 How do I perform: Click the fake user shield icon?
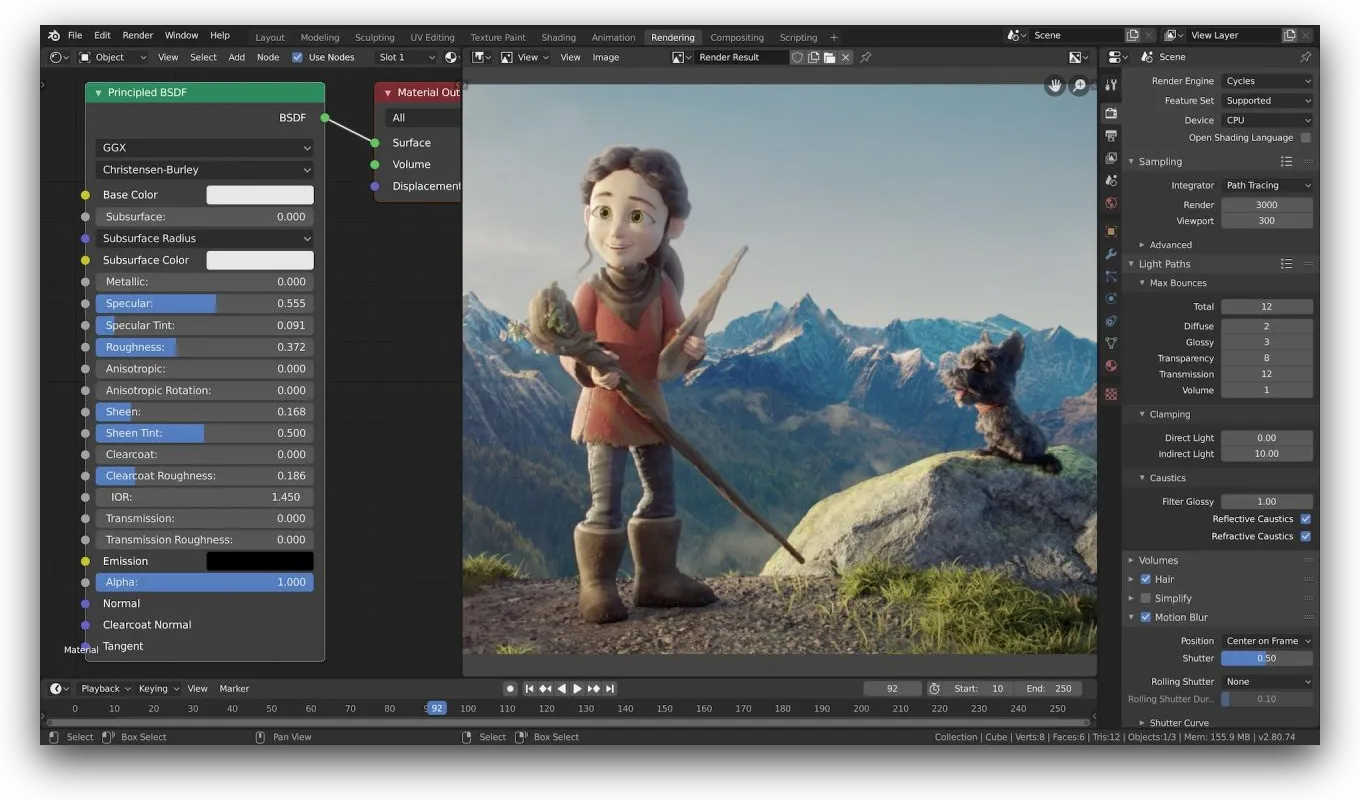click(797, 58)
